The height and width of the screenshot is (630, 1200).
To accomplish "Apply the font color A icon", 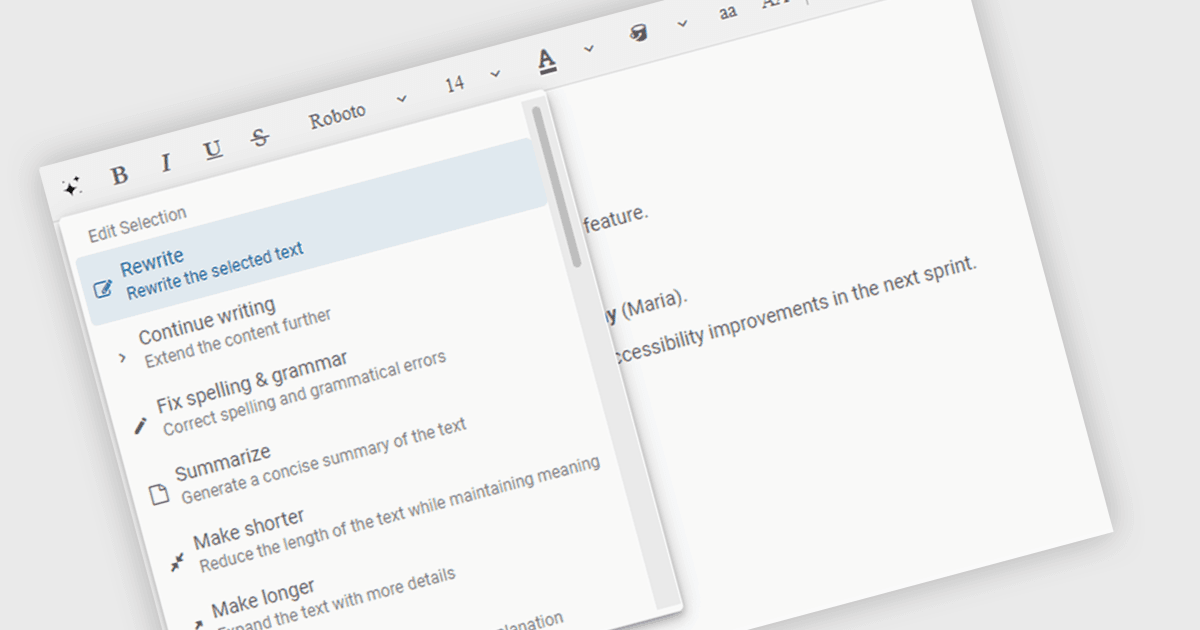I will (546, 62).
